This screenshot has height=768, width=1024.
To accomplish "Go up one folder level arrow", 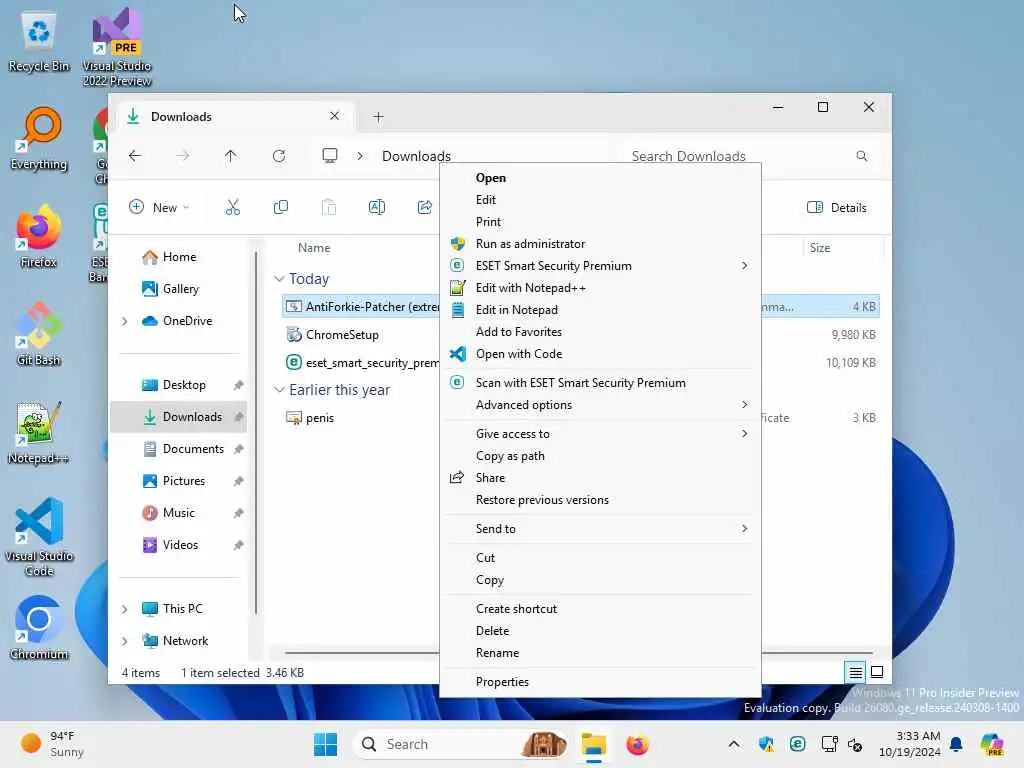I will 231,156.
